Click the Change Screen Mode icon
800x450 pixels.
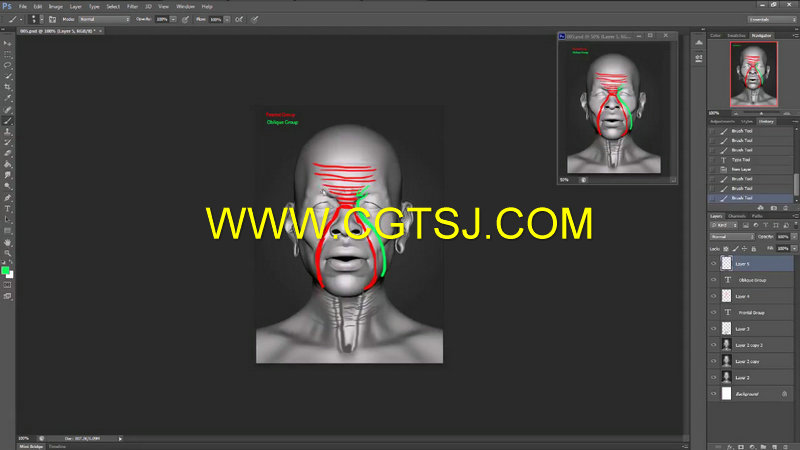pos(7,296)
